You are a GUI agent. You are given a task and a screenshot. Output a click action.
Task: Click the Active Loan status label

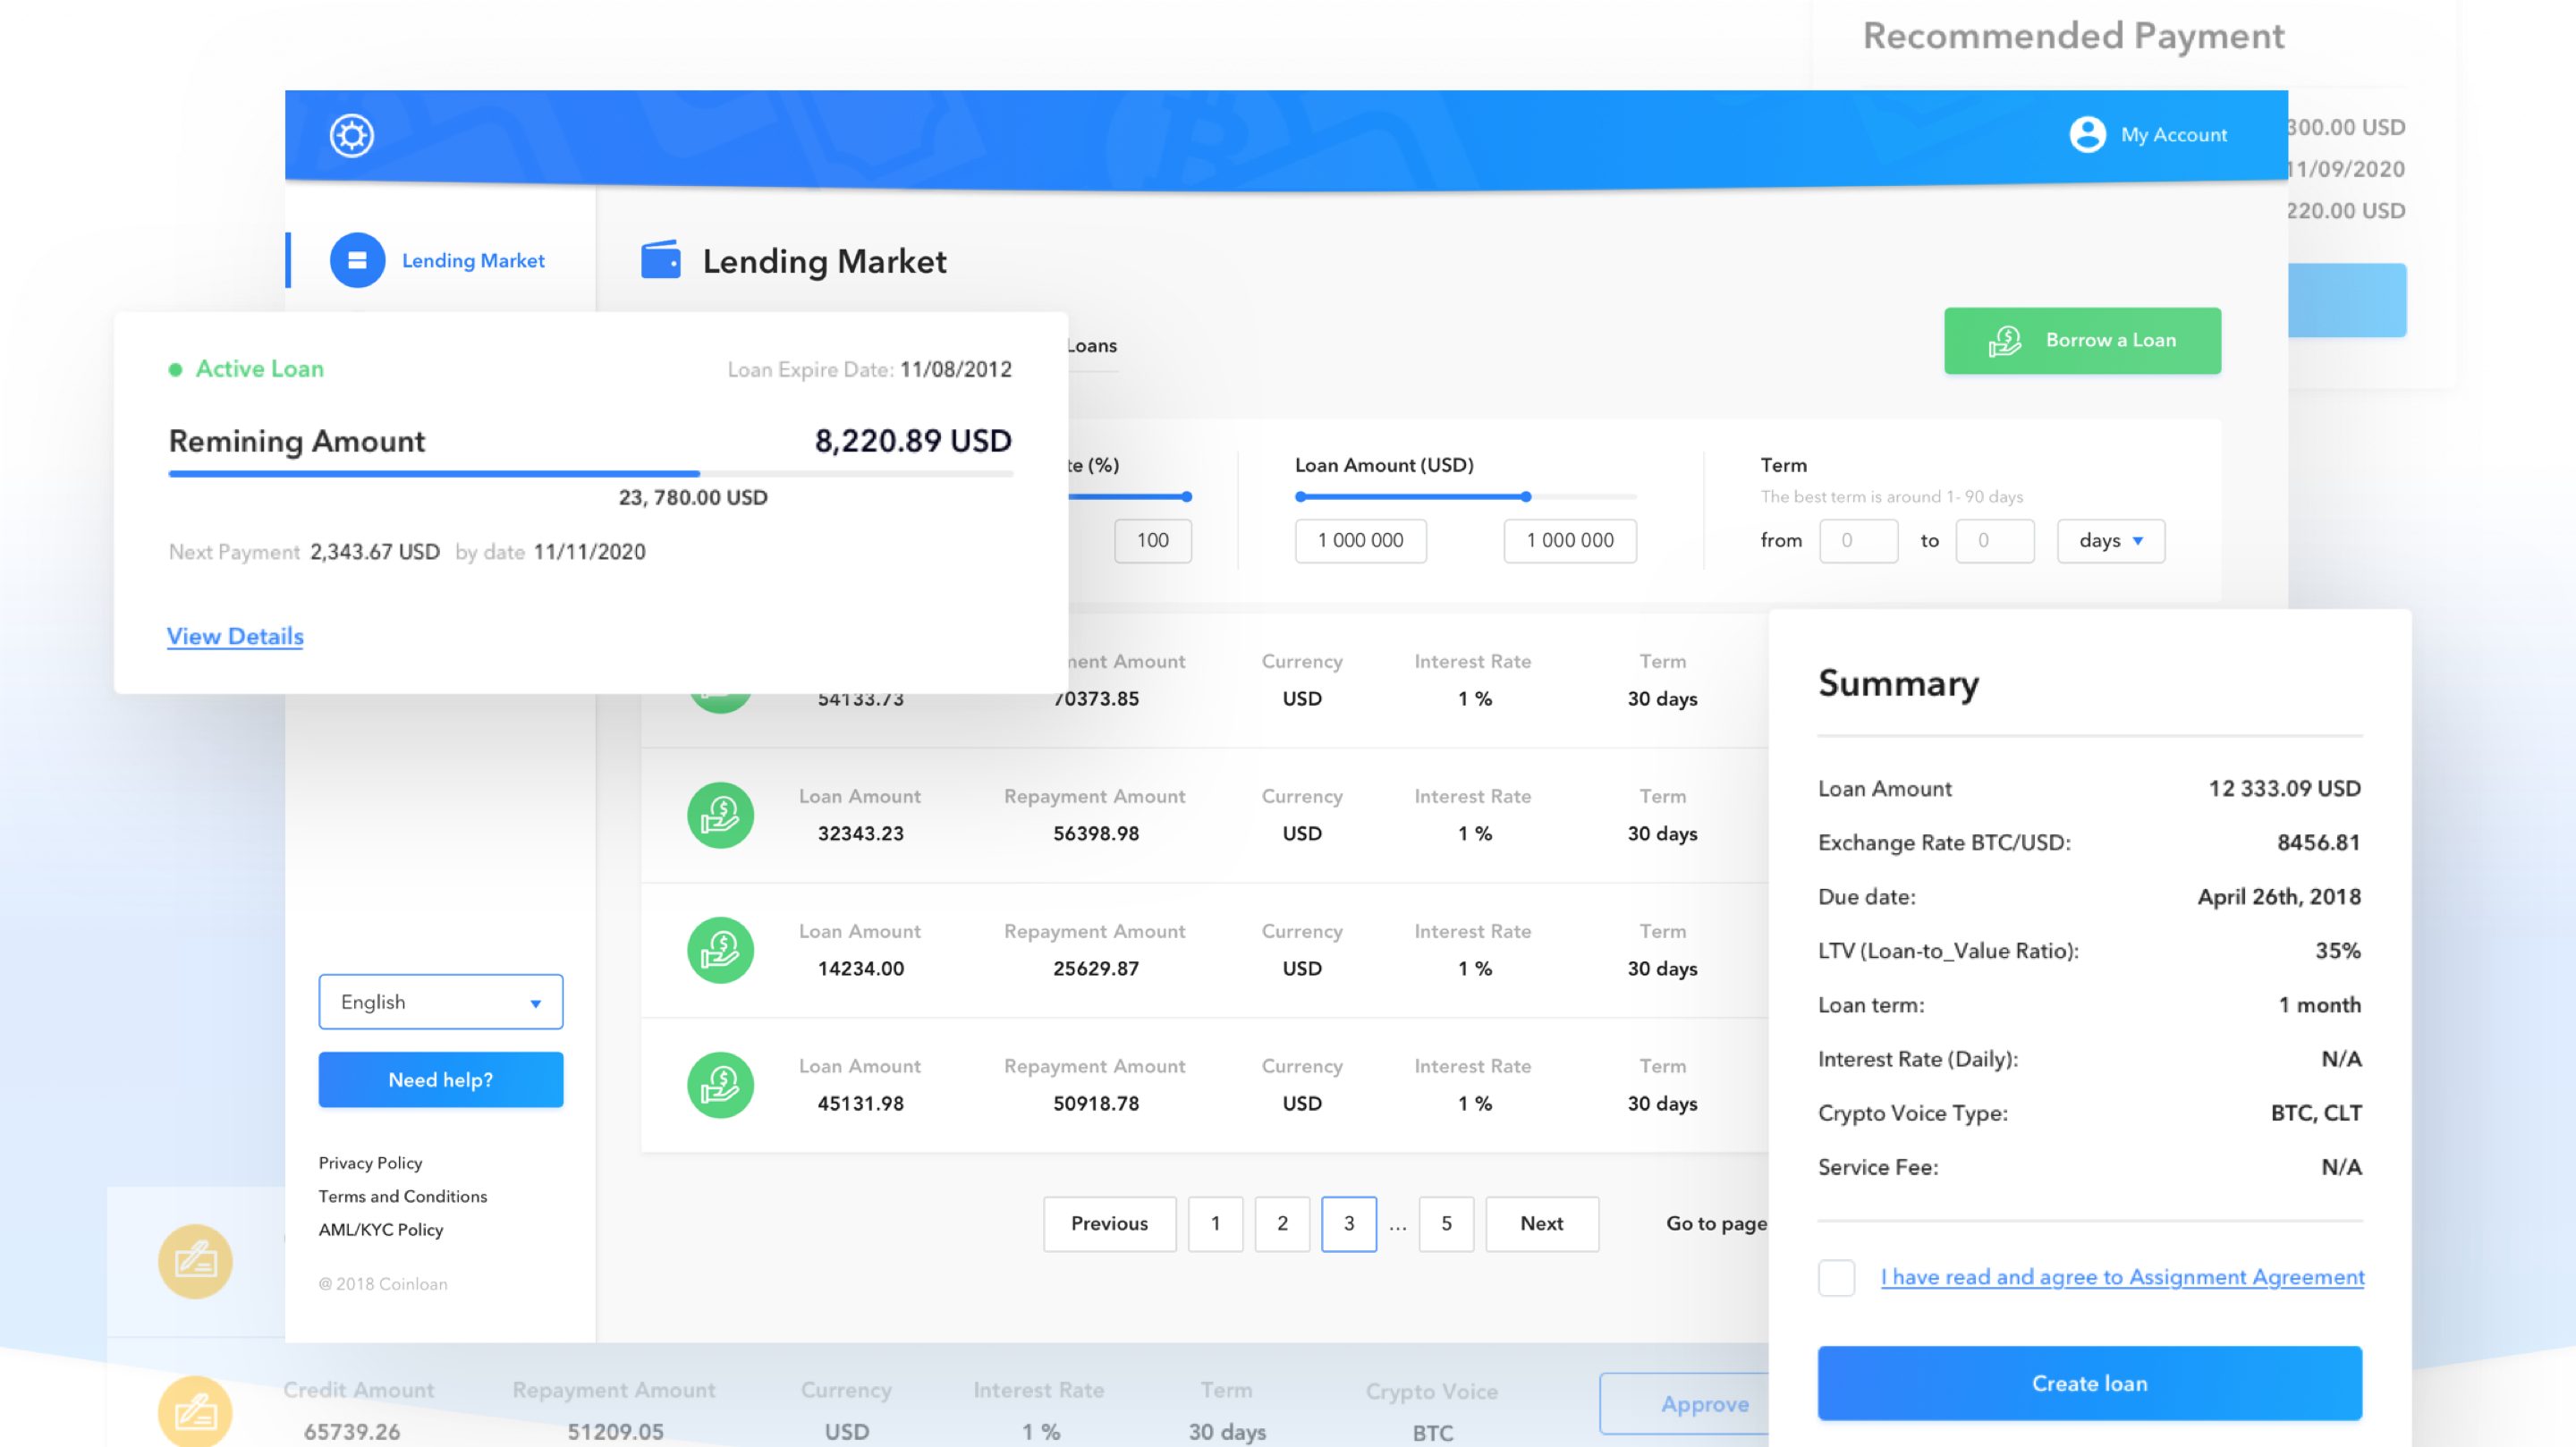pyautogui.click(x=259, y=369)
